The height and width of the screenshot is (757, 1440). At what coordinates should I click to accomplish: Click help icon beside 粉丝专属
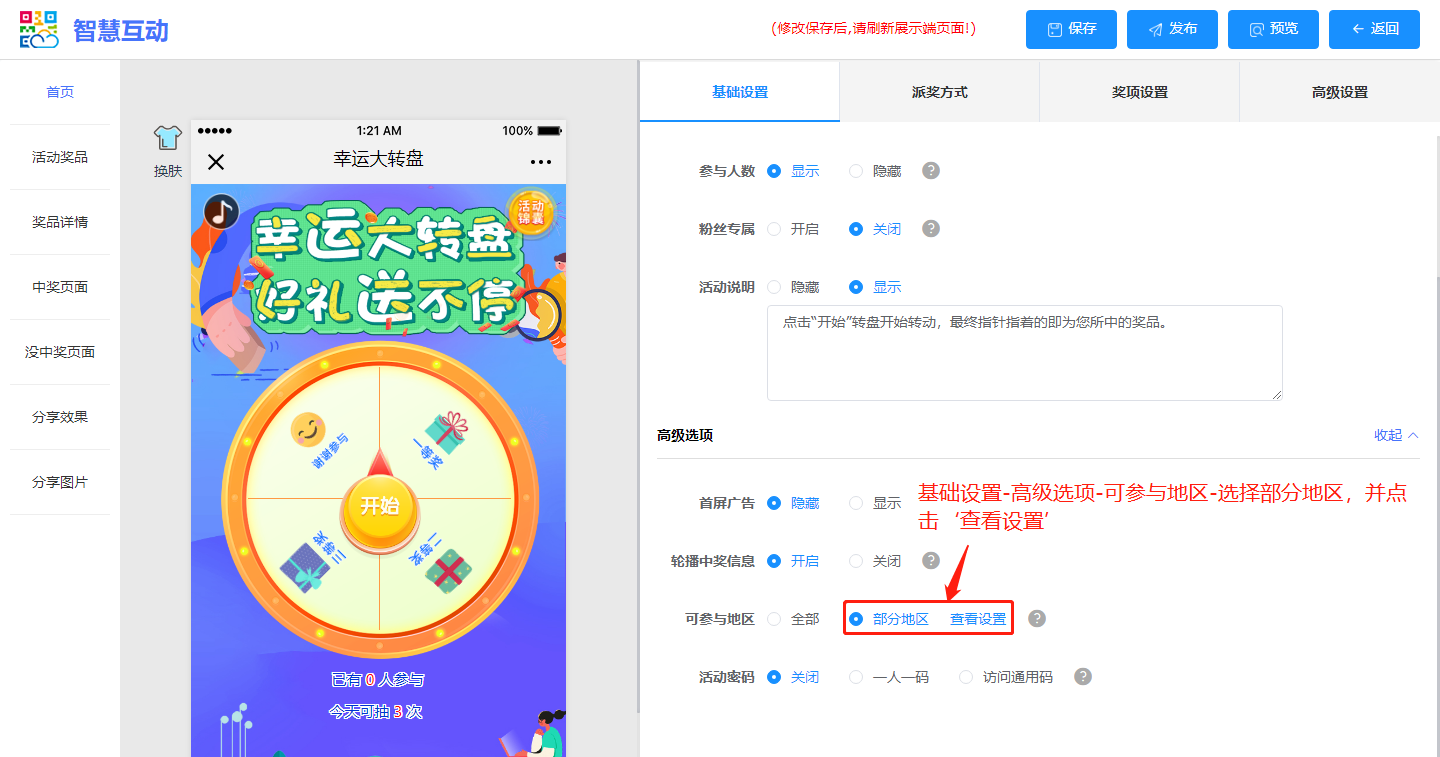pyautogui.click(x=930, y=229)
